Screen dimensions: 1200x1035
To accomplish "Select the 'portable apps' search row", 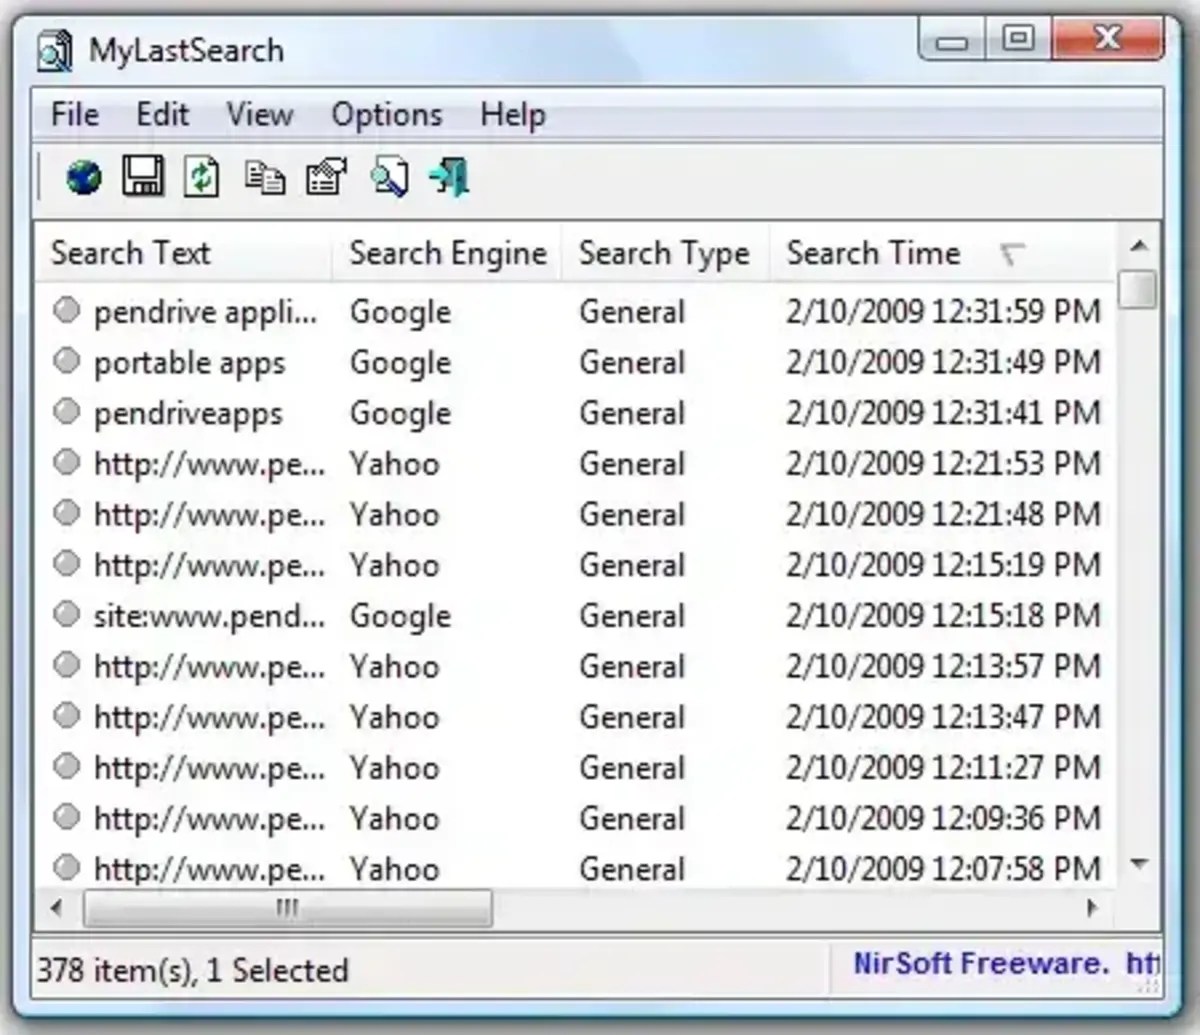I will (576, 362).
